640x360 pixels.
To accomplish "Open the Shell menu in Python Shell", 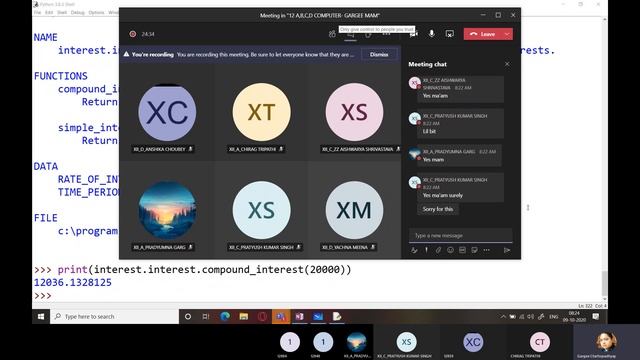I will [x=62, y=13].
